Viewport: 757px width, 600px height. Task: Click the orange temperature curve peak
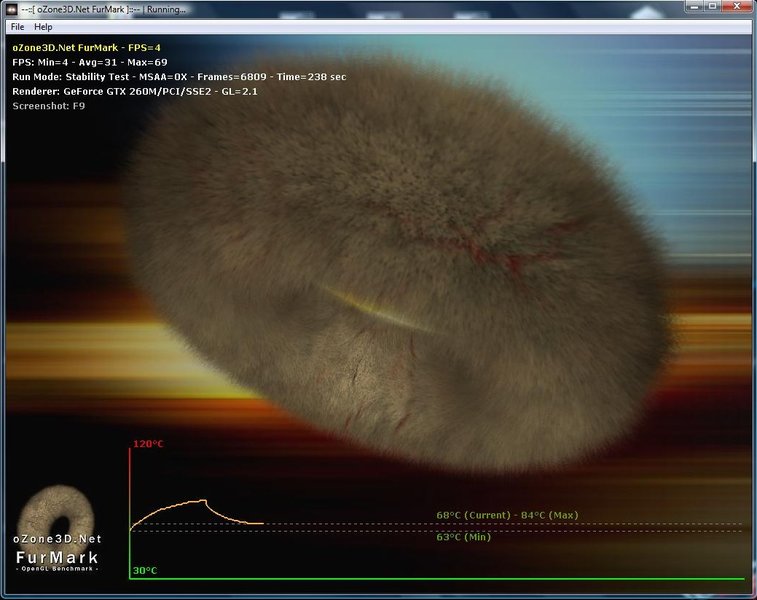pyautogui.click(x=204, y=501)
